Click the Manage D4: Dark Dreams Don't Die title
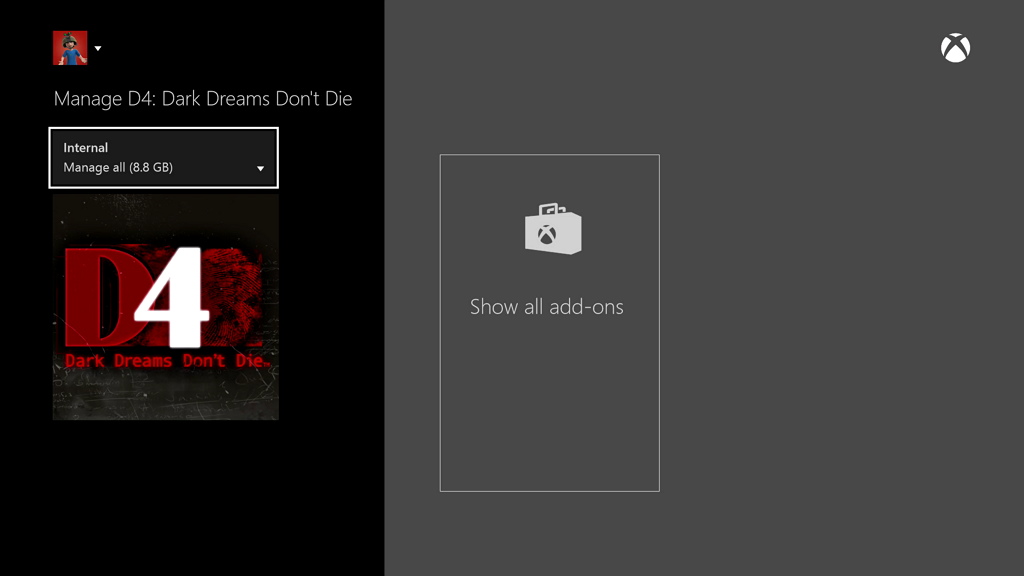This screenshot has height=576, width=1024. tap(203, 99)
